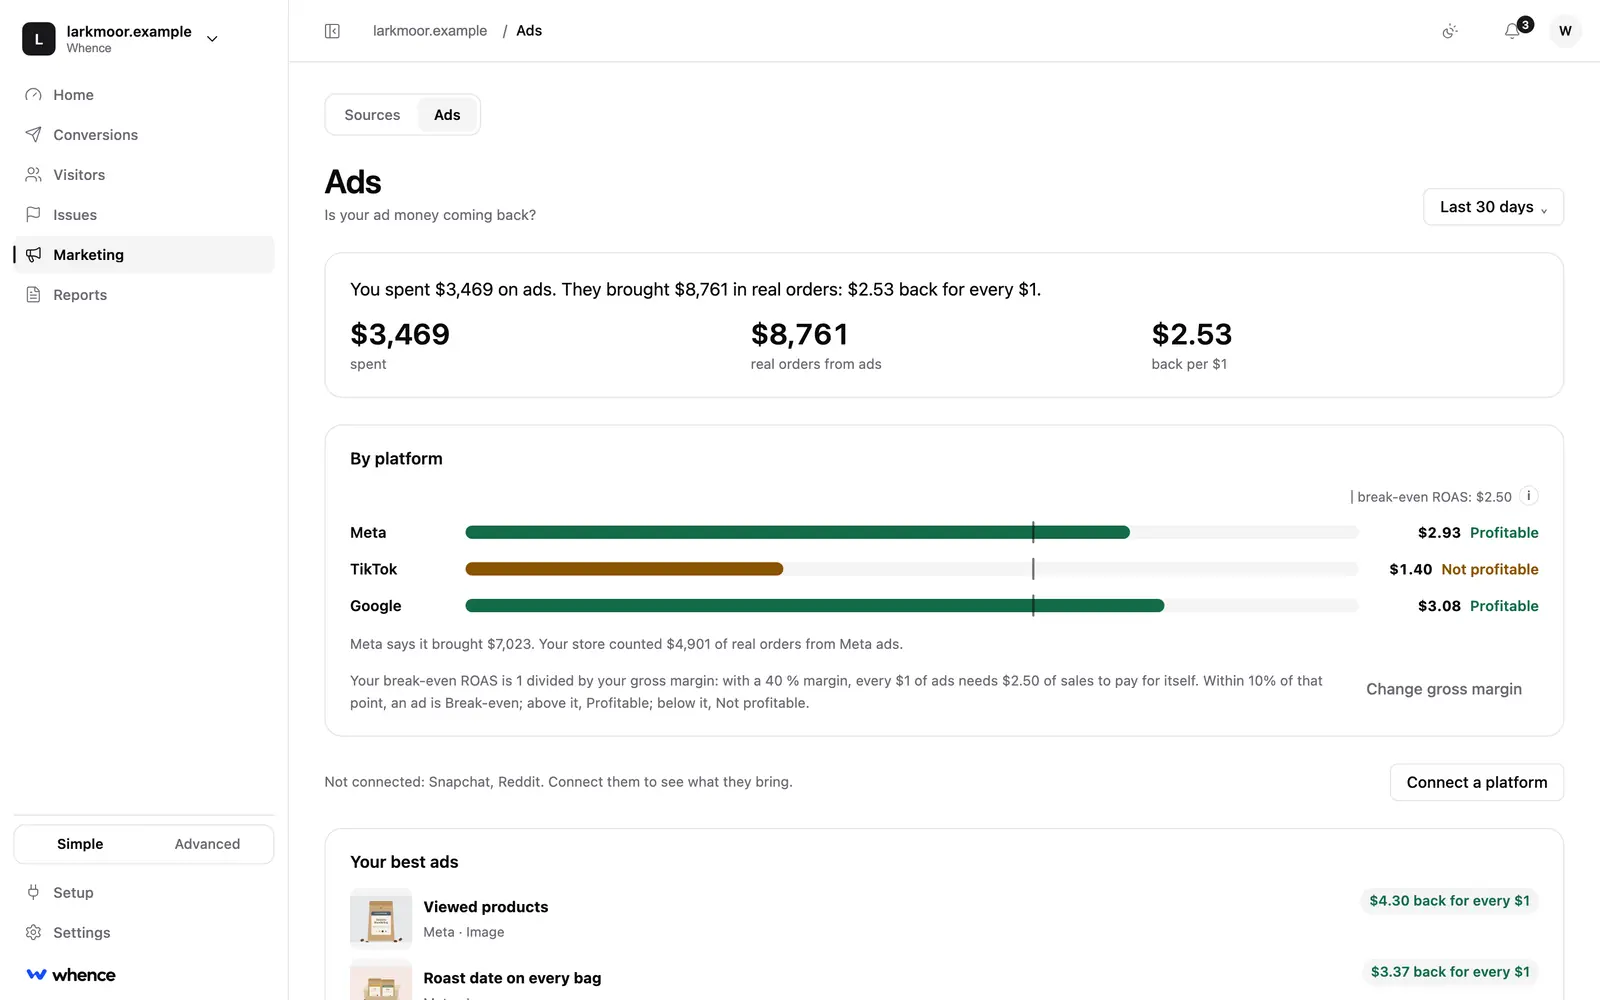The width and height of the screenshot is (1600, 1000).
Task: Switch to Simple mode
Action: 80,844
